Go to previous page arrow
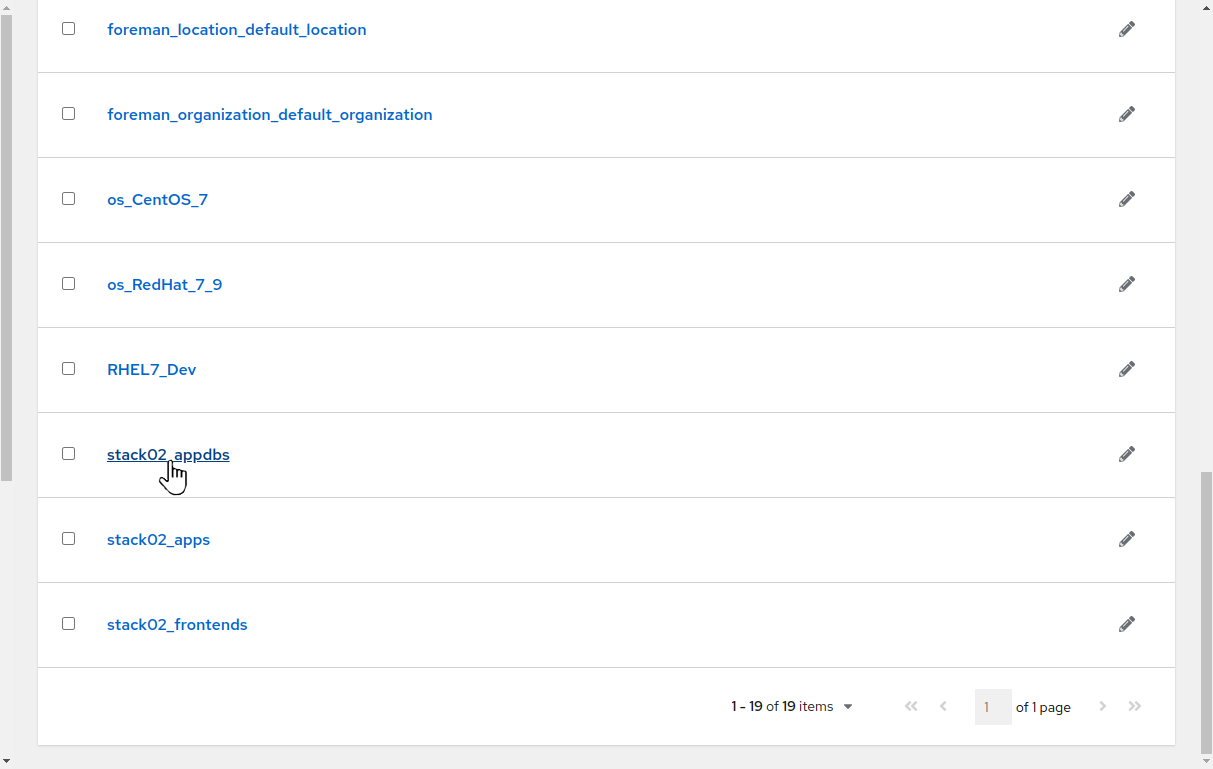 click(x=943, y=706)
